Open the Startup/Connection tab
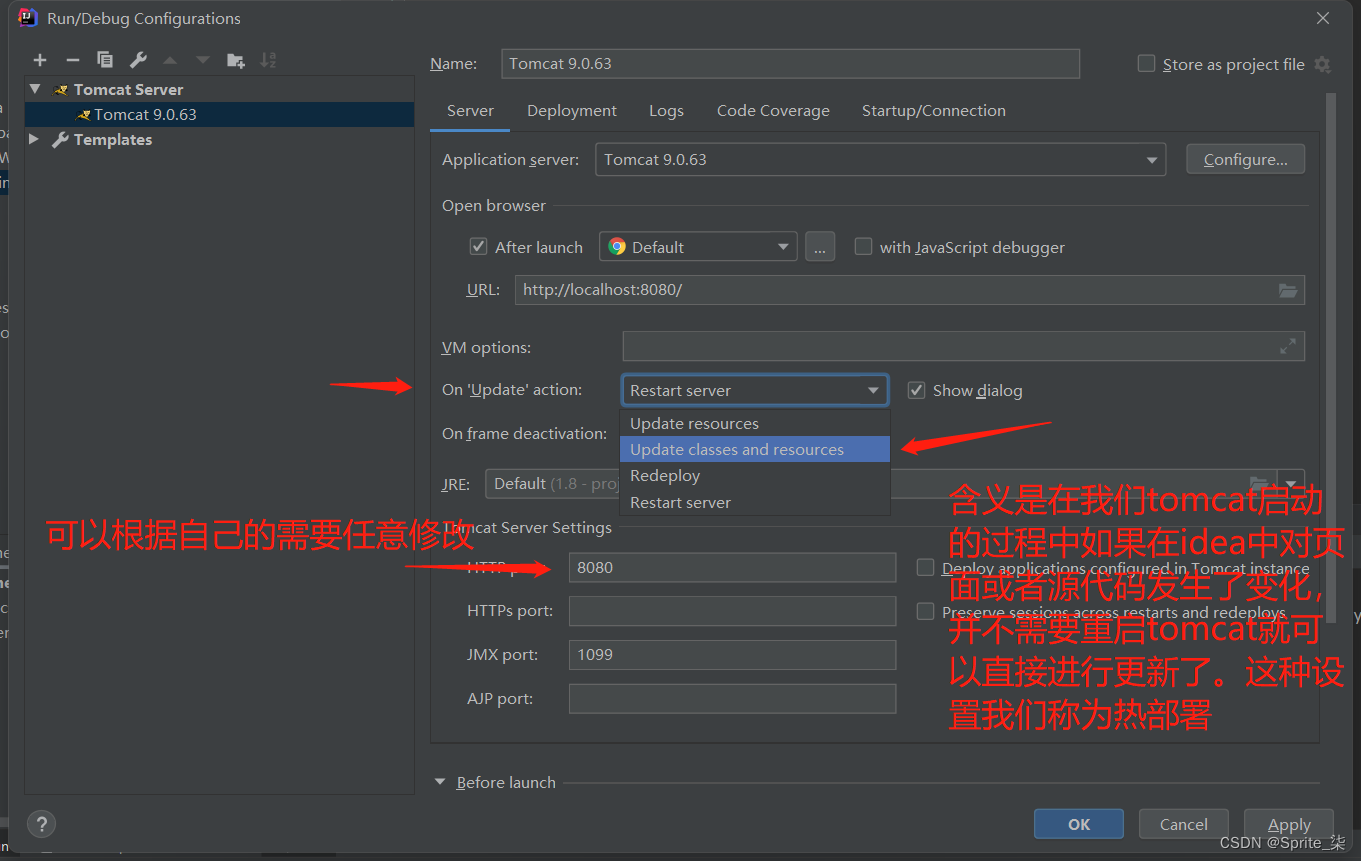This screenshot has width=1361, height=861. tap(934, 111)
